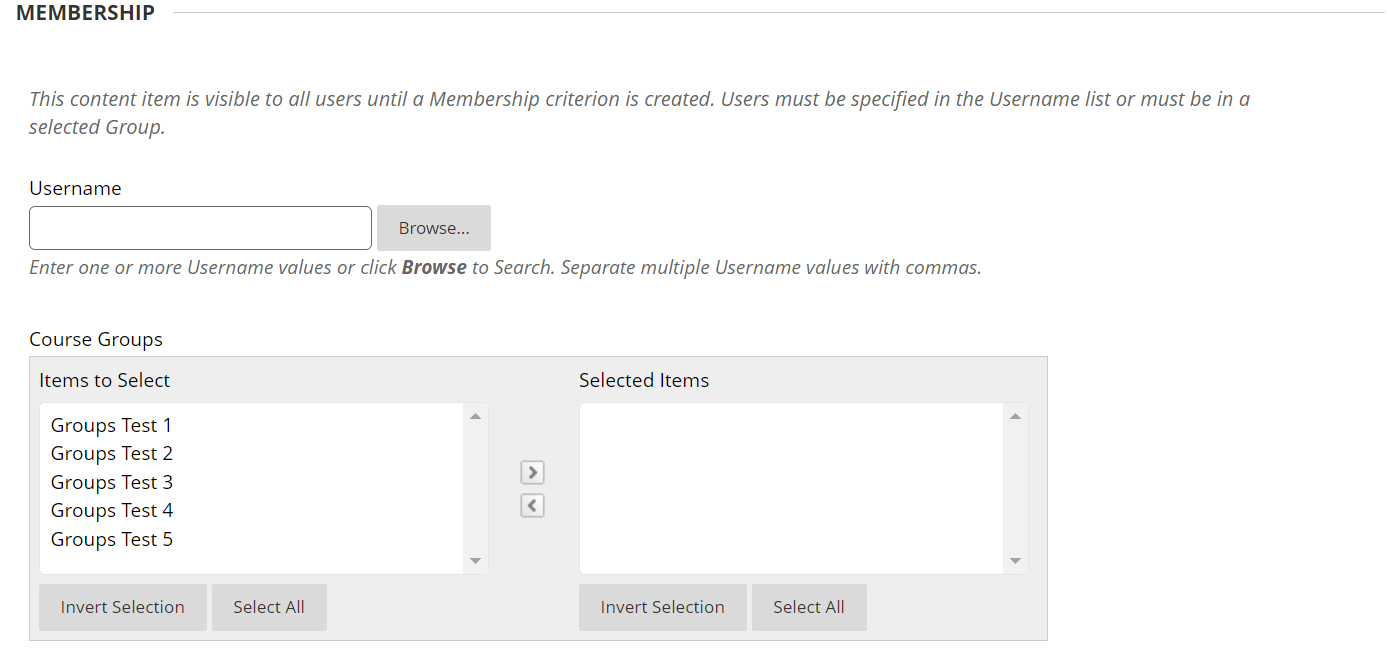The image size is (1390, 660).
Task: Click the move left arrow icon
Action: pyautogui.click(x=533, y=506)
